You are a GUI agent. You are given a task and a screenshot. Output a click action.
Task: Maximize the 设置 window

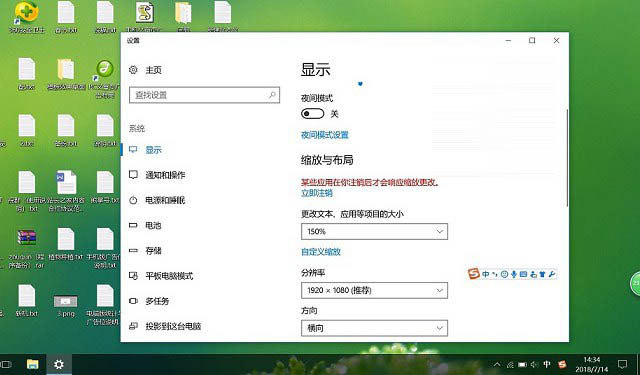coord(532,40)
